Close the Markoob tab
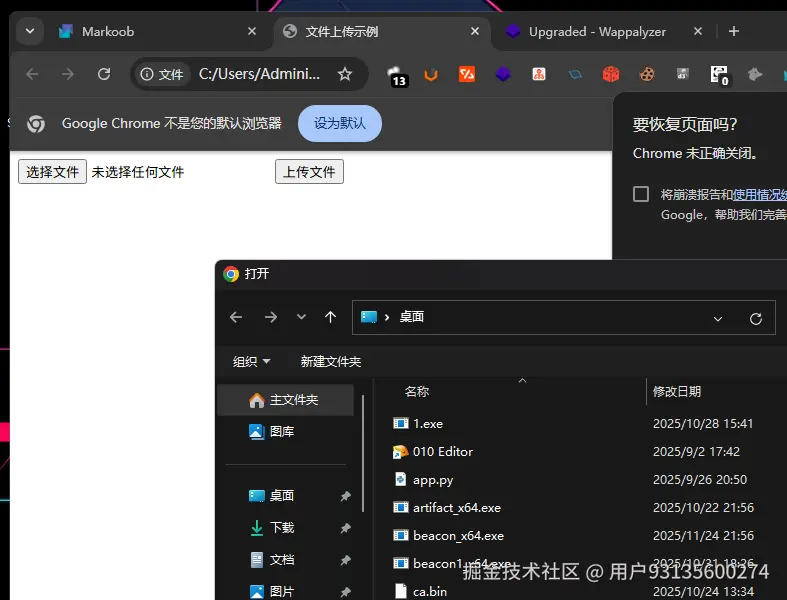Screen dimensions: 787x600 252,32
